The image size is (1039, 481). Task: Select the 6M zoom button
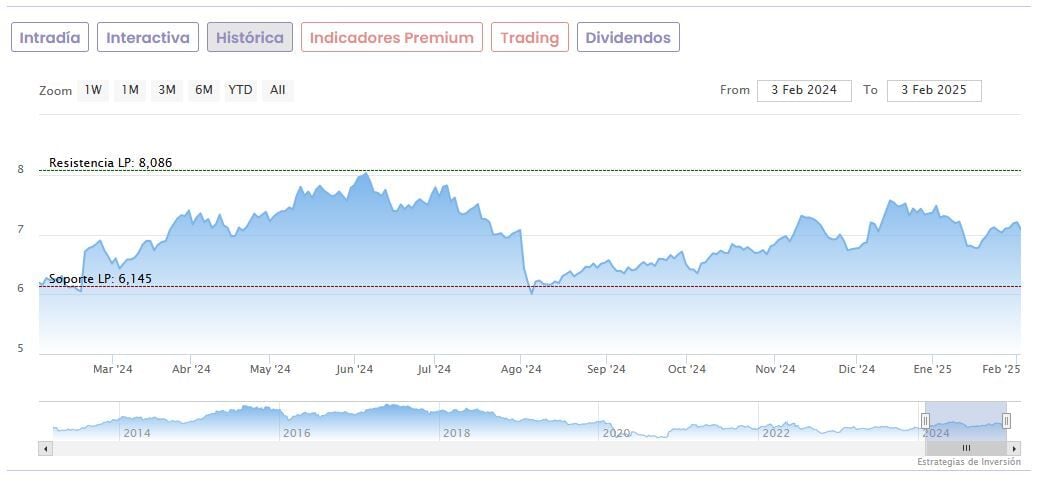click(x=204, y=90)
